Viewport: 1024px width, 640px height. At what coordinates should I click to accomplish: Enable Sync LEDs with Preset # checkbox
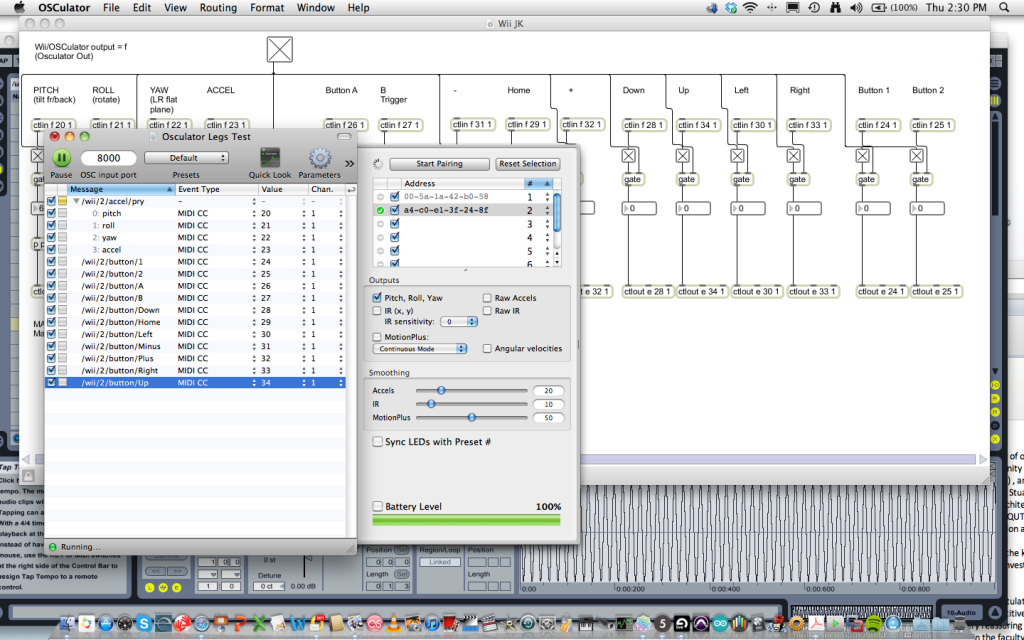pos(377,442)
